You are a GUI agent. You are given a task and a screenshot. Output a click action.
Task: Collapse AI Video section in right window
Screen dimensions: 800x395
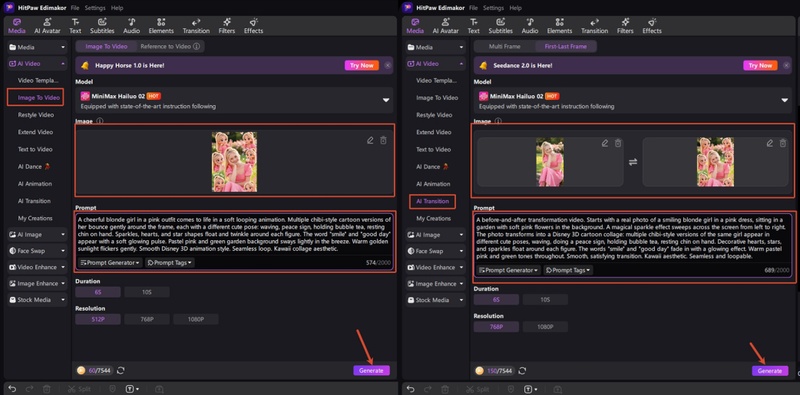coord(436,64)
